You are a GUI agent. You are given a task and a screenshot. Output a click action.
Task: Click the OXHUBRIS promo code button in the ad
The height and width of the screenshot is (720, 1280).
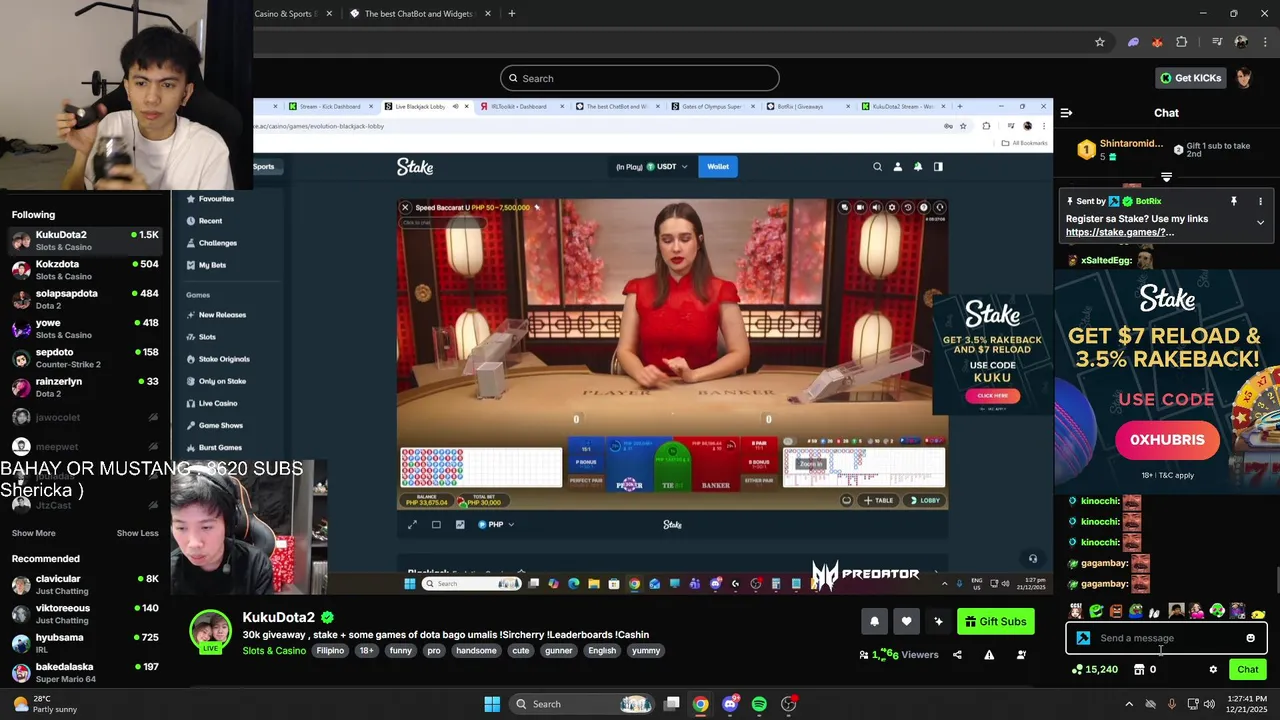coord(1167,440)
